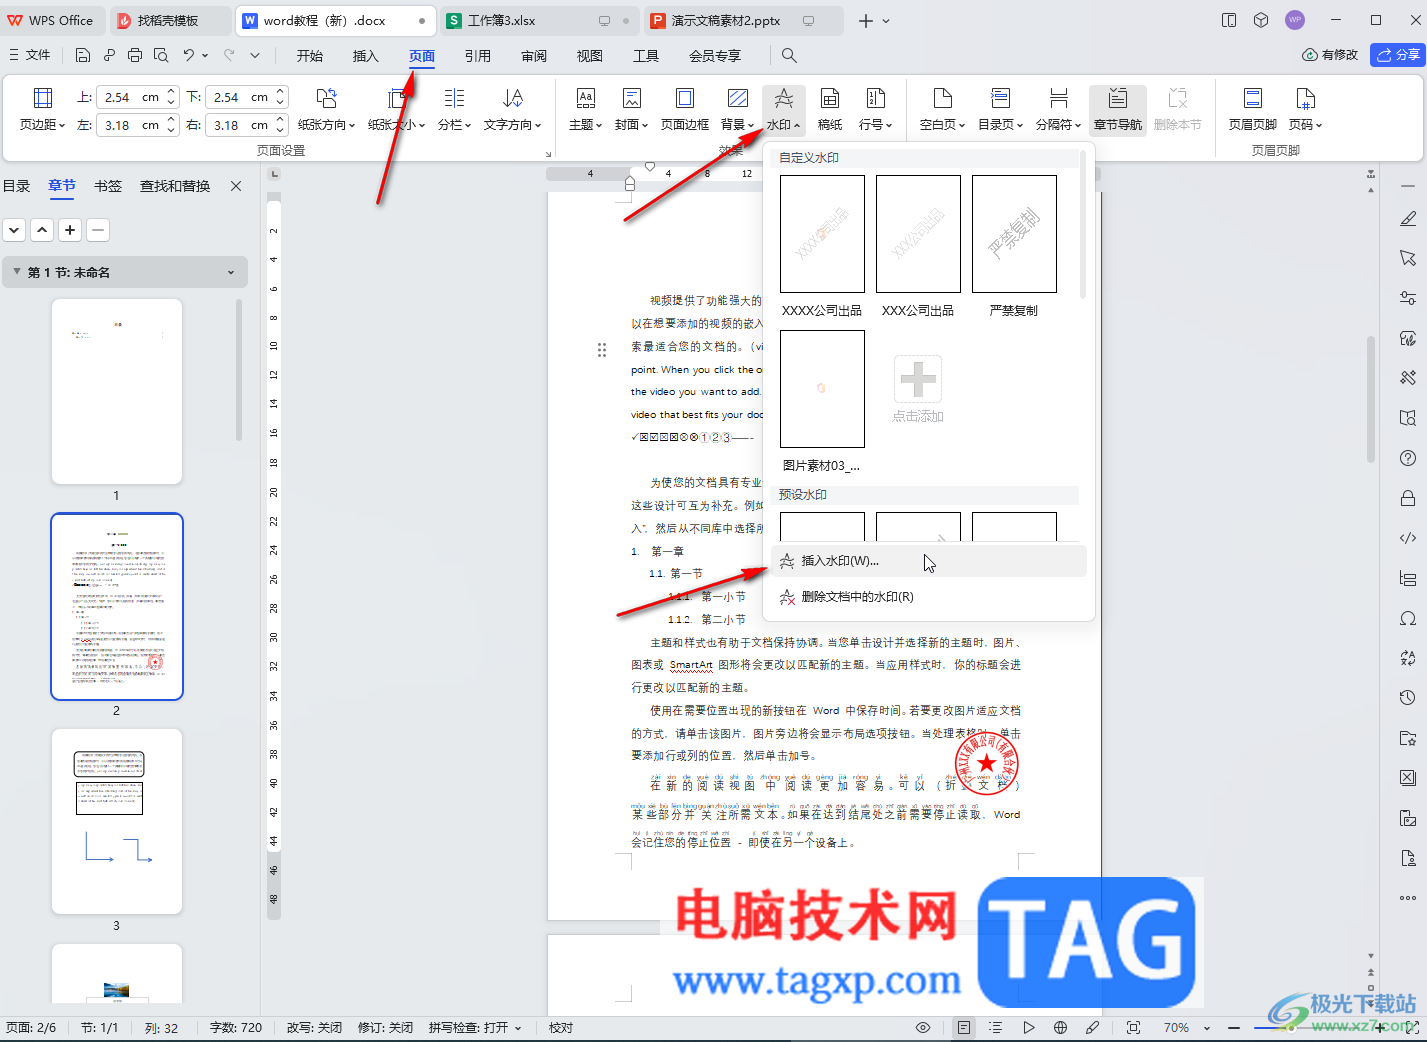The image size is (1427, 1042).
Task: Switch to the 引用 ribbon tab
Action: click(478, 56)
